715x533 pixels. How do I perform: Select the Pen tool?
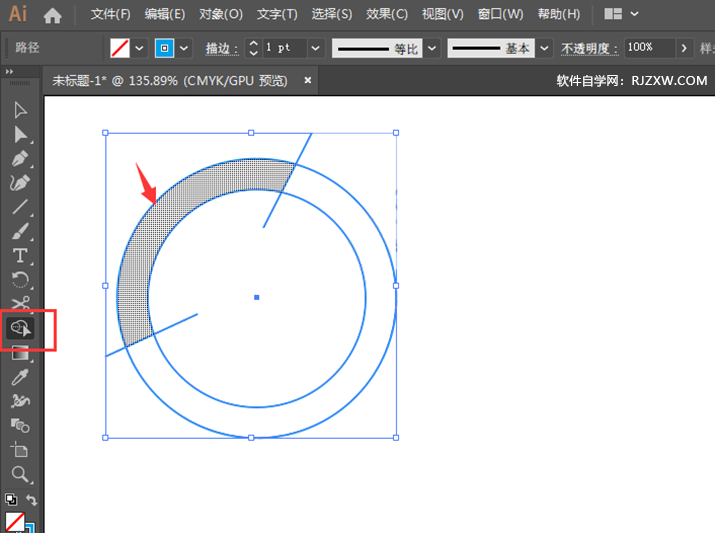[20, 159]
